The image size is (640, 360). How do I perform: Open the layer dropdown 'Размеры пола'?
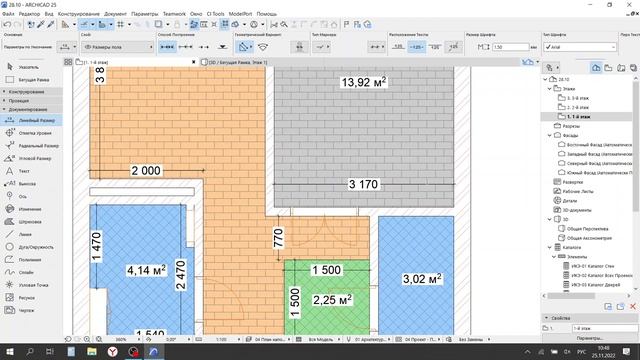[117, 47]
